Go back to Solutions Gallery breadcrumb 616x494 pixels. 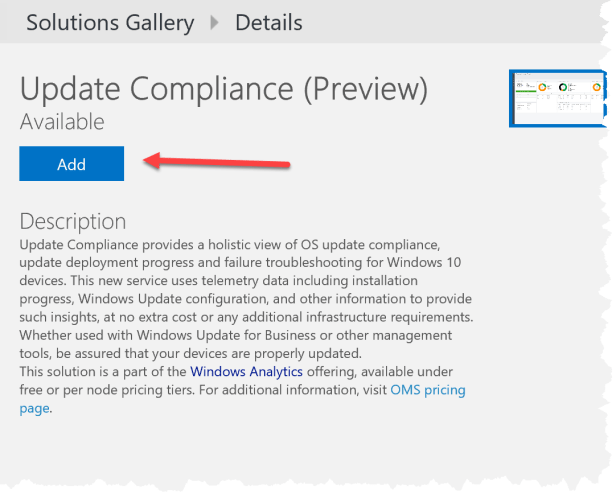pyautogui.click(x=110, y=21)
